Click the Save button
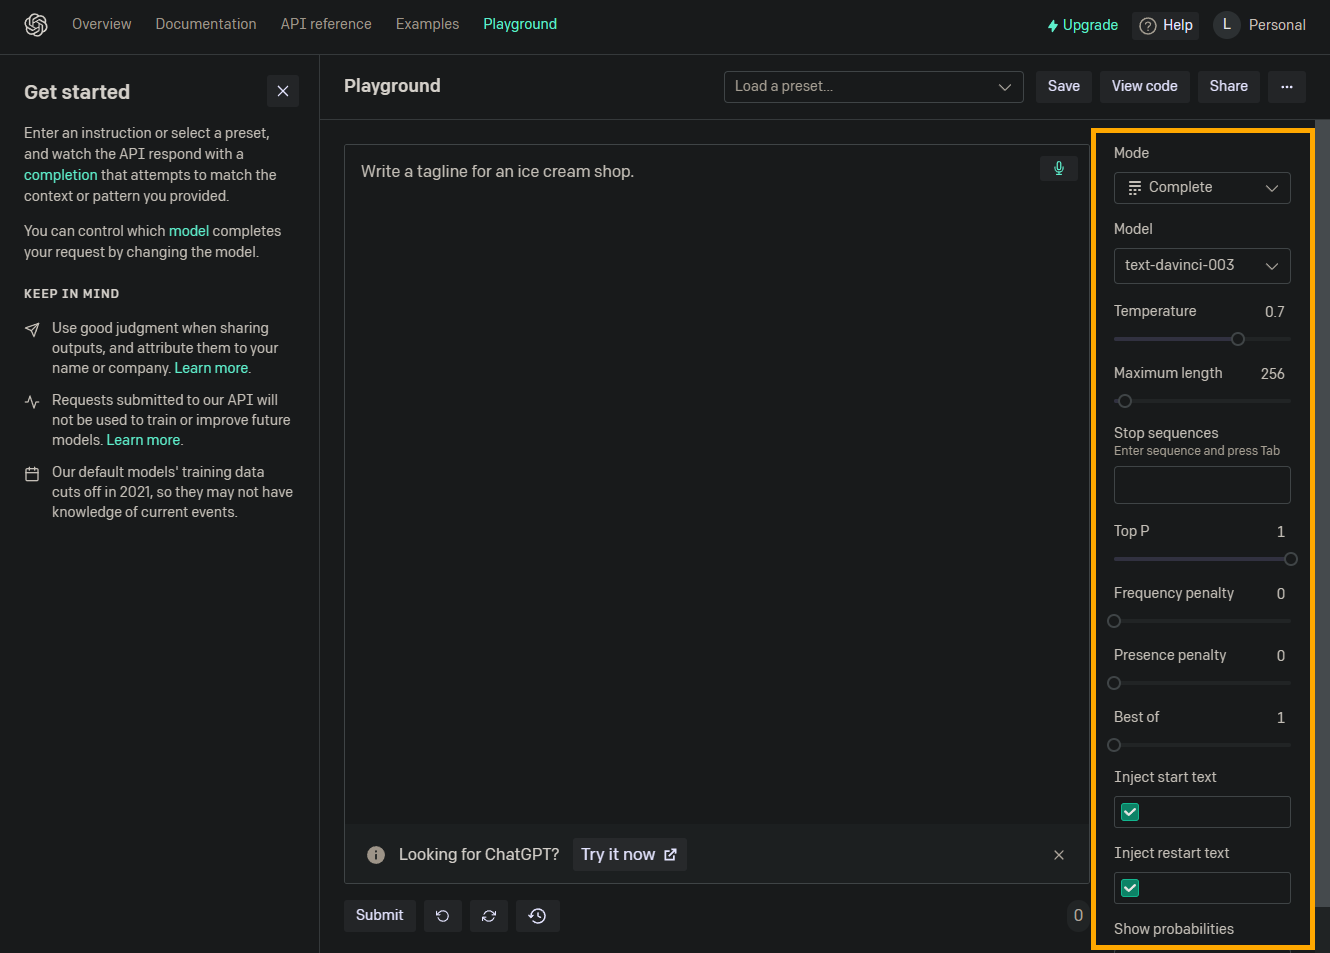Screen dimensions: 1330x953 click(x=1064, y=87)
